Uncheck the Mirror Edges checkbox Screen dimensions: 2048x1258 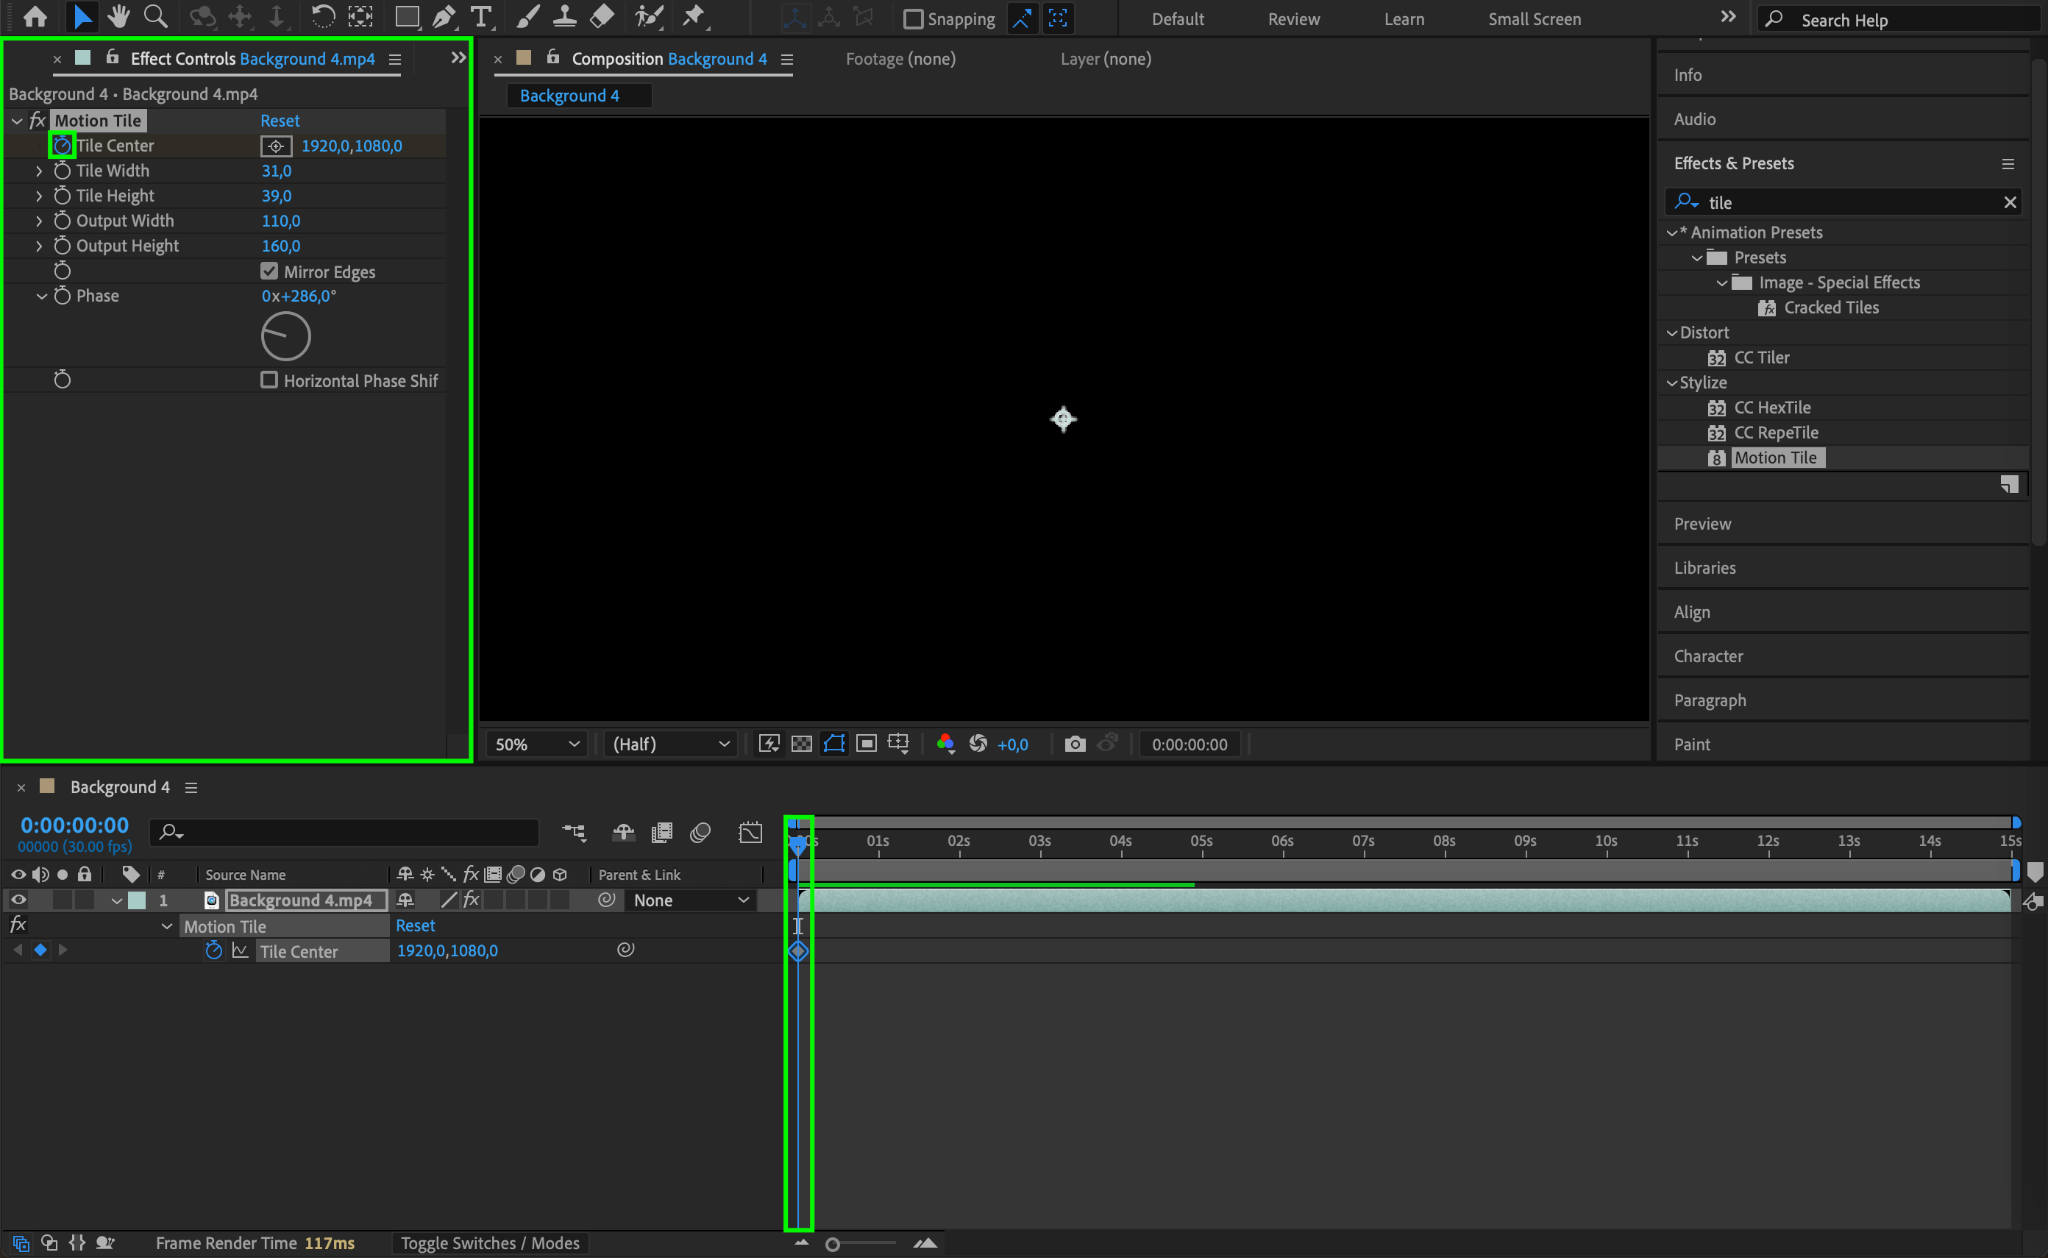[x=269, y=271]
